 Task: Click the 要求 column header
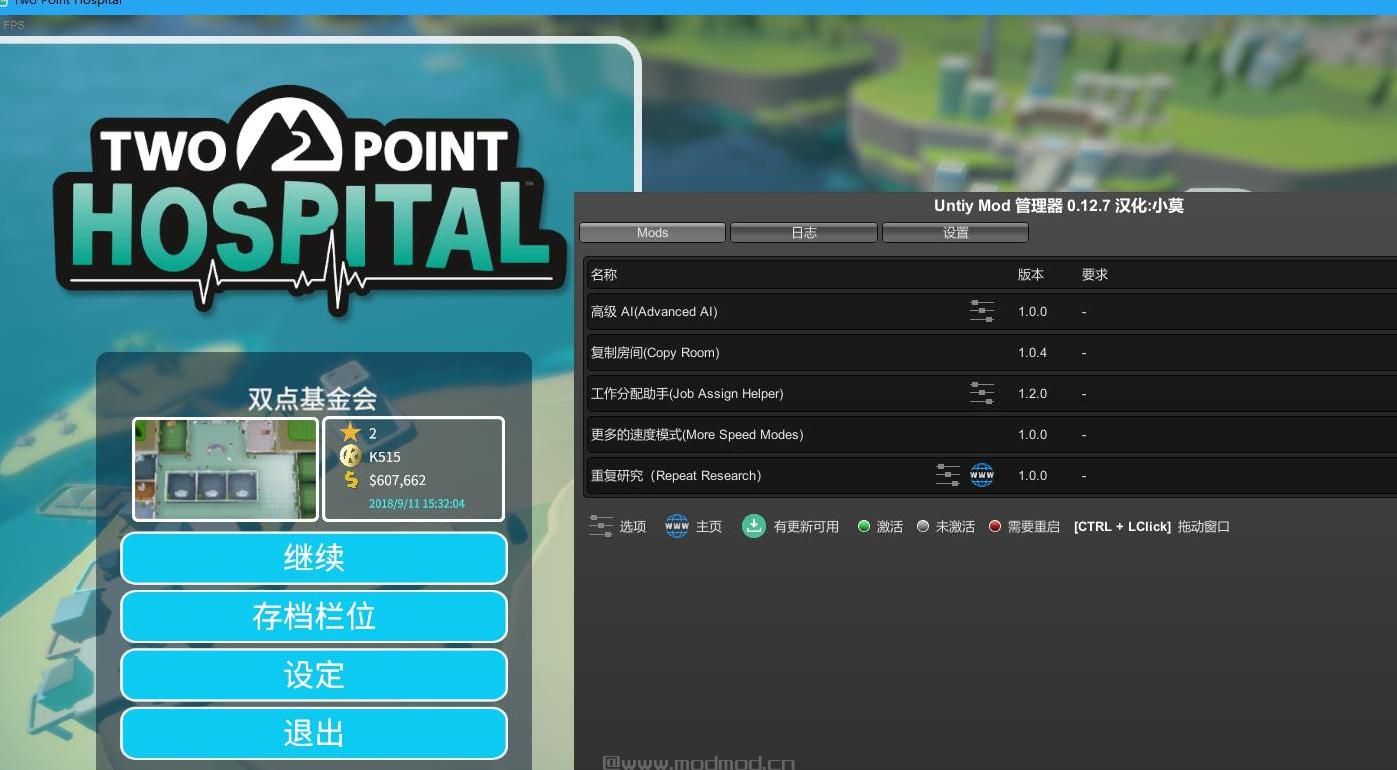pos(1095,274)
